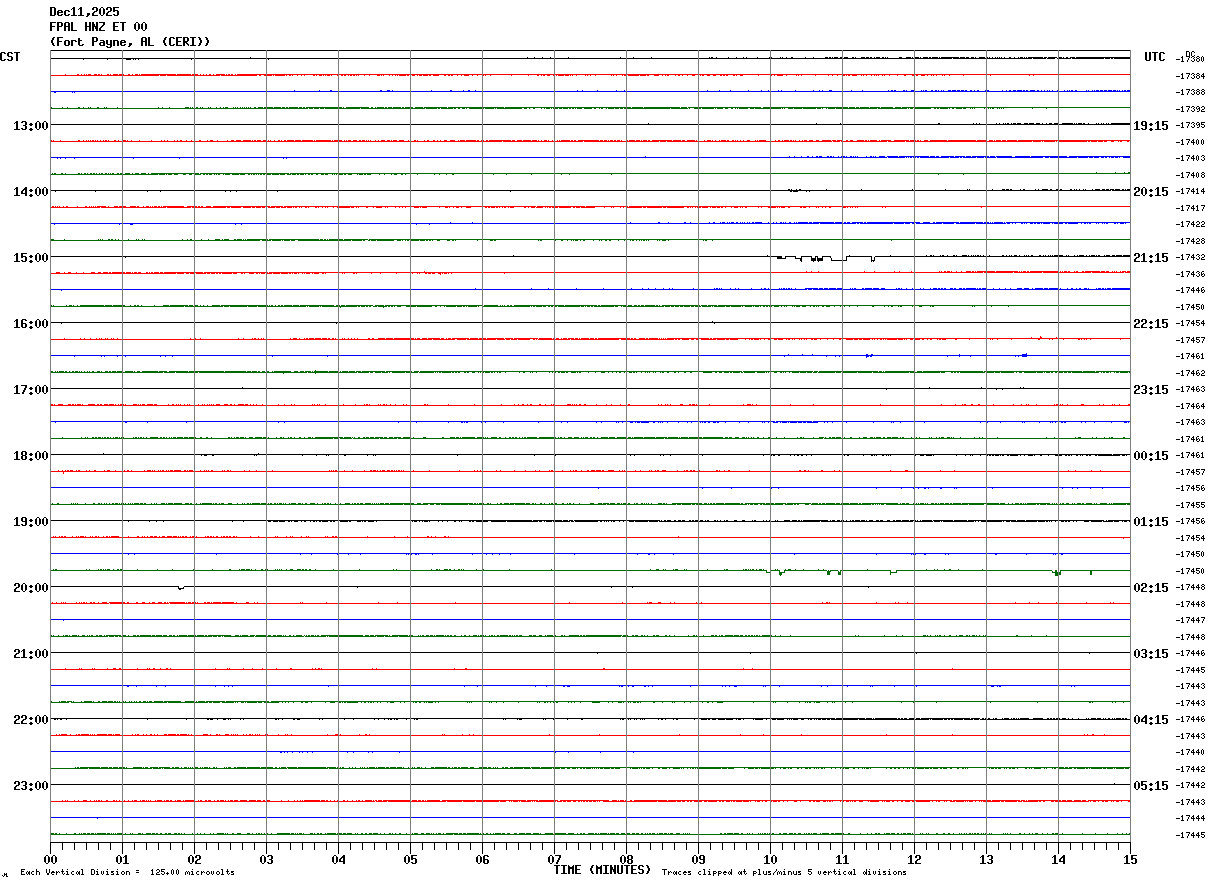Image resolution: width=1210 pixels, height=886 pixels.
Task: Select the FPAL HNZ ET 00 station label
Action: (98, 27)
